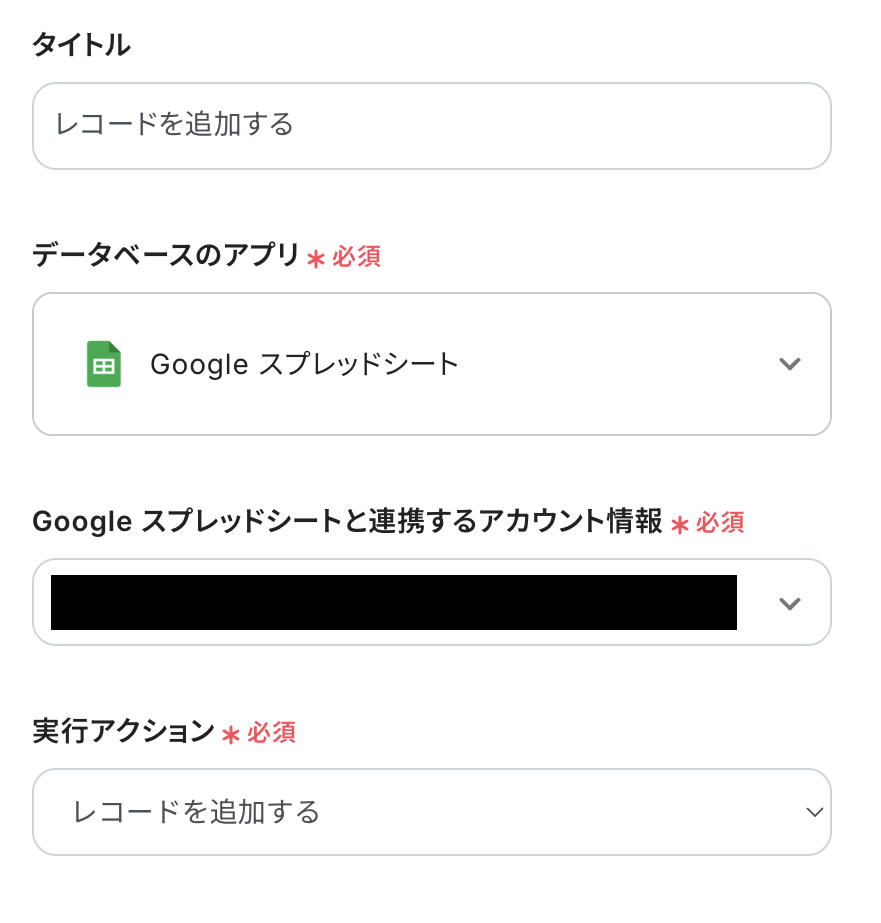Click the 実行アクション label
881x923 pixels.
[x=123, y=733]
